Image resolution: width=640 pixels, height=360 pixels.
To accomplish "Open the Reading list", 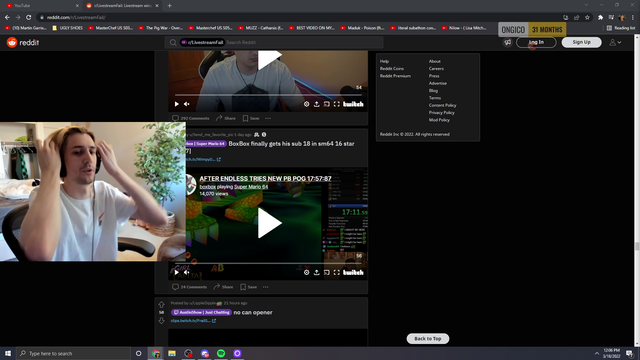I will pos(621,28).
